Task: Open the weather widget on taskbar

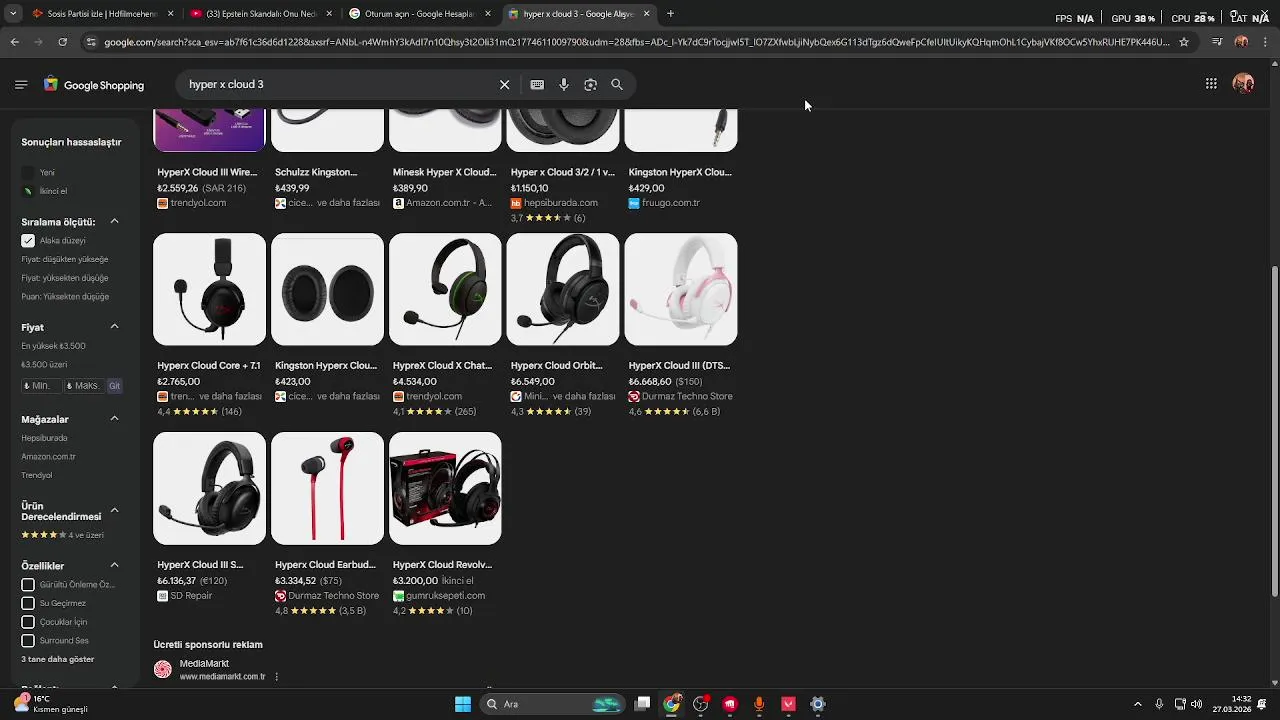Action: 50,704
